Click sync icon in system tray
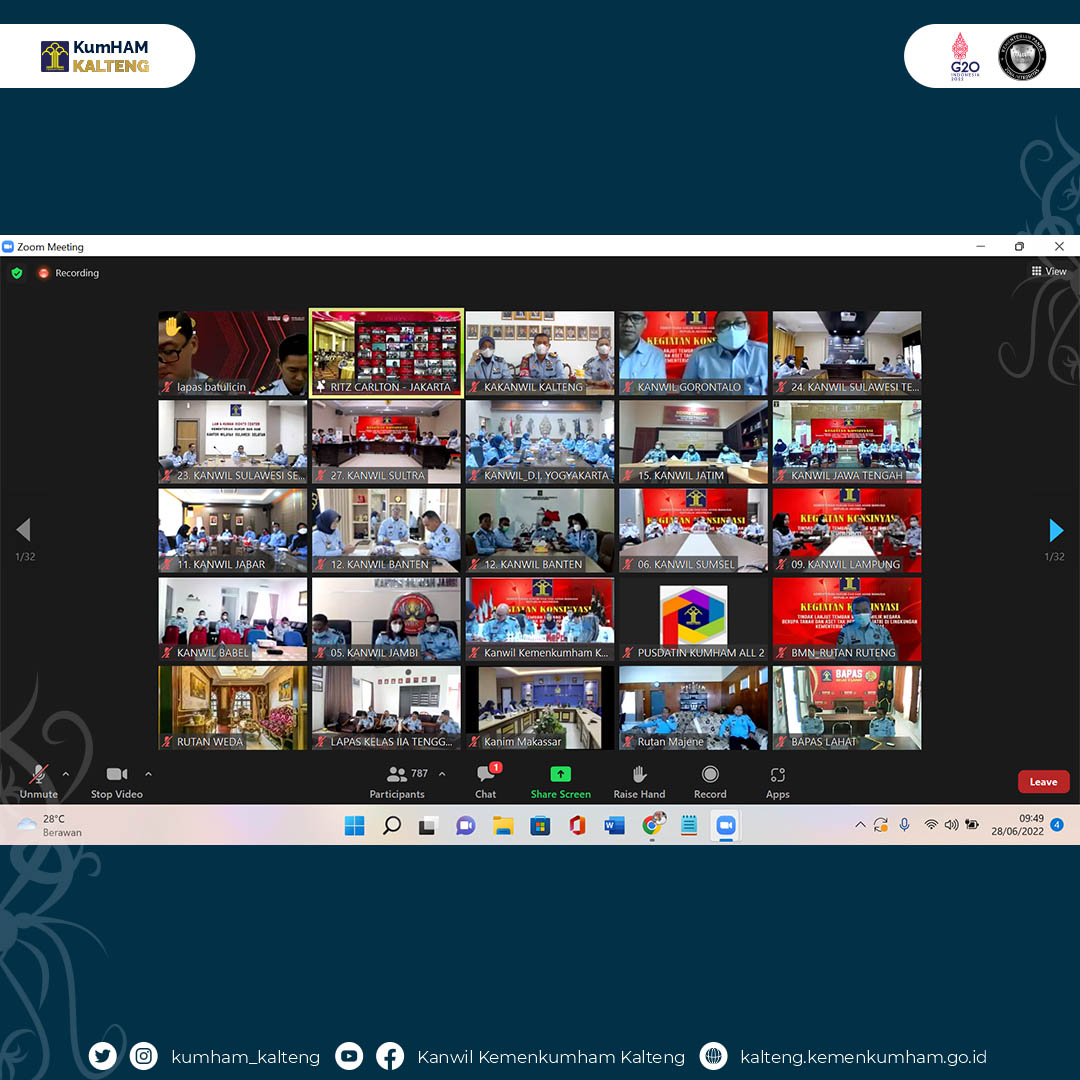The height and width of the screenshot is (1080, 1080). point(880,824)
